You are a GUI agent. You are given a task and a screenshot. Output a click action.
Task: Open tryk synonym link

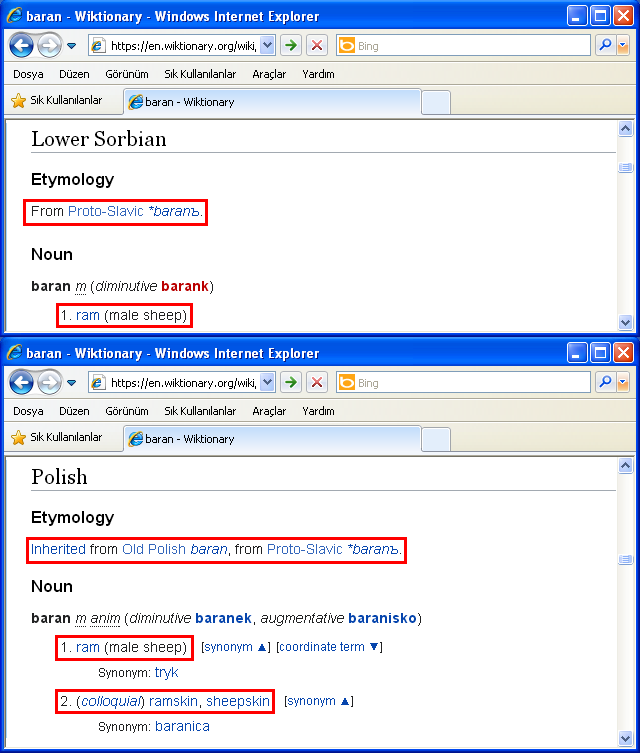[x=167, y=673]
